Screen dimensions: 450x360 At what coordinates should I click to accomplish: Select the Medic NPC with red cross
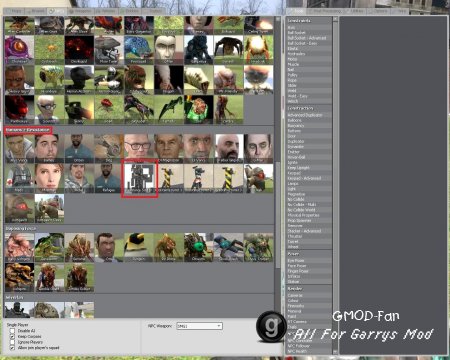[x=20, y=178]
